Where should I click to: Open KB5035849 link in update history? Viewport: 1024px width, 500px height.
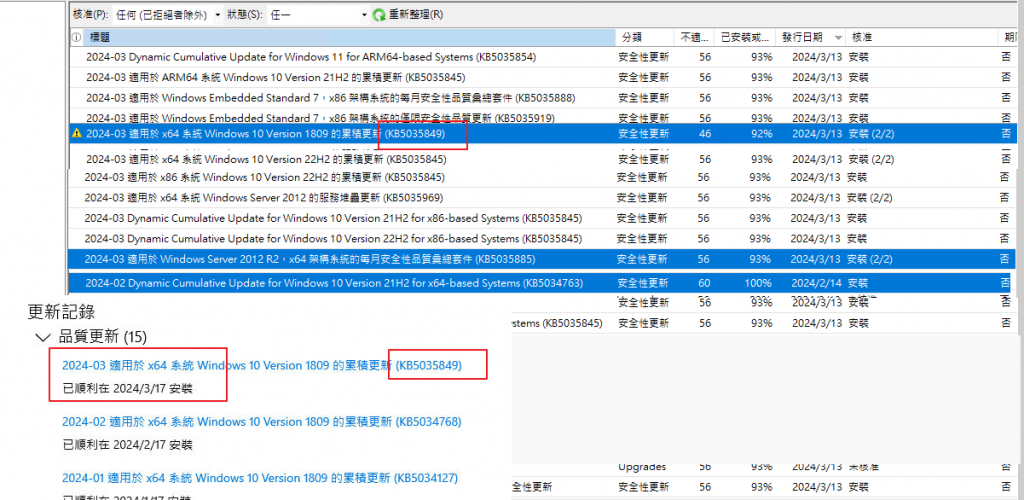[x=261, y=366]
